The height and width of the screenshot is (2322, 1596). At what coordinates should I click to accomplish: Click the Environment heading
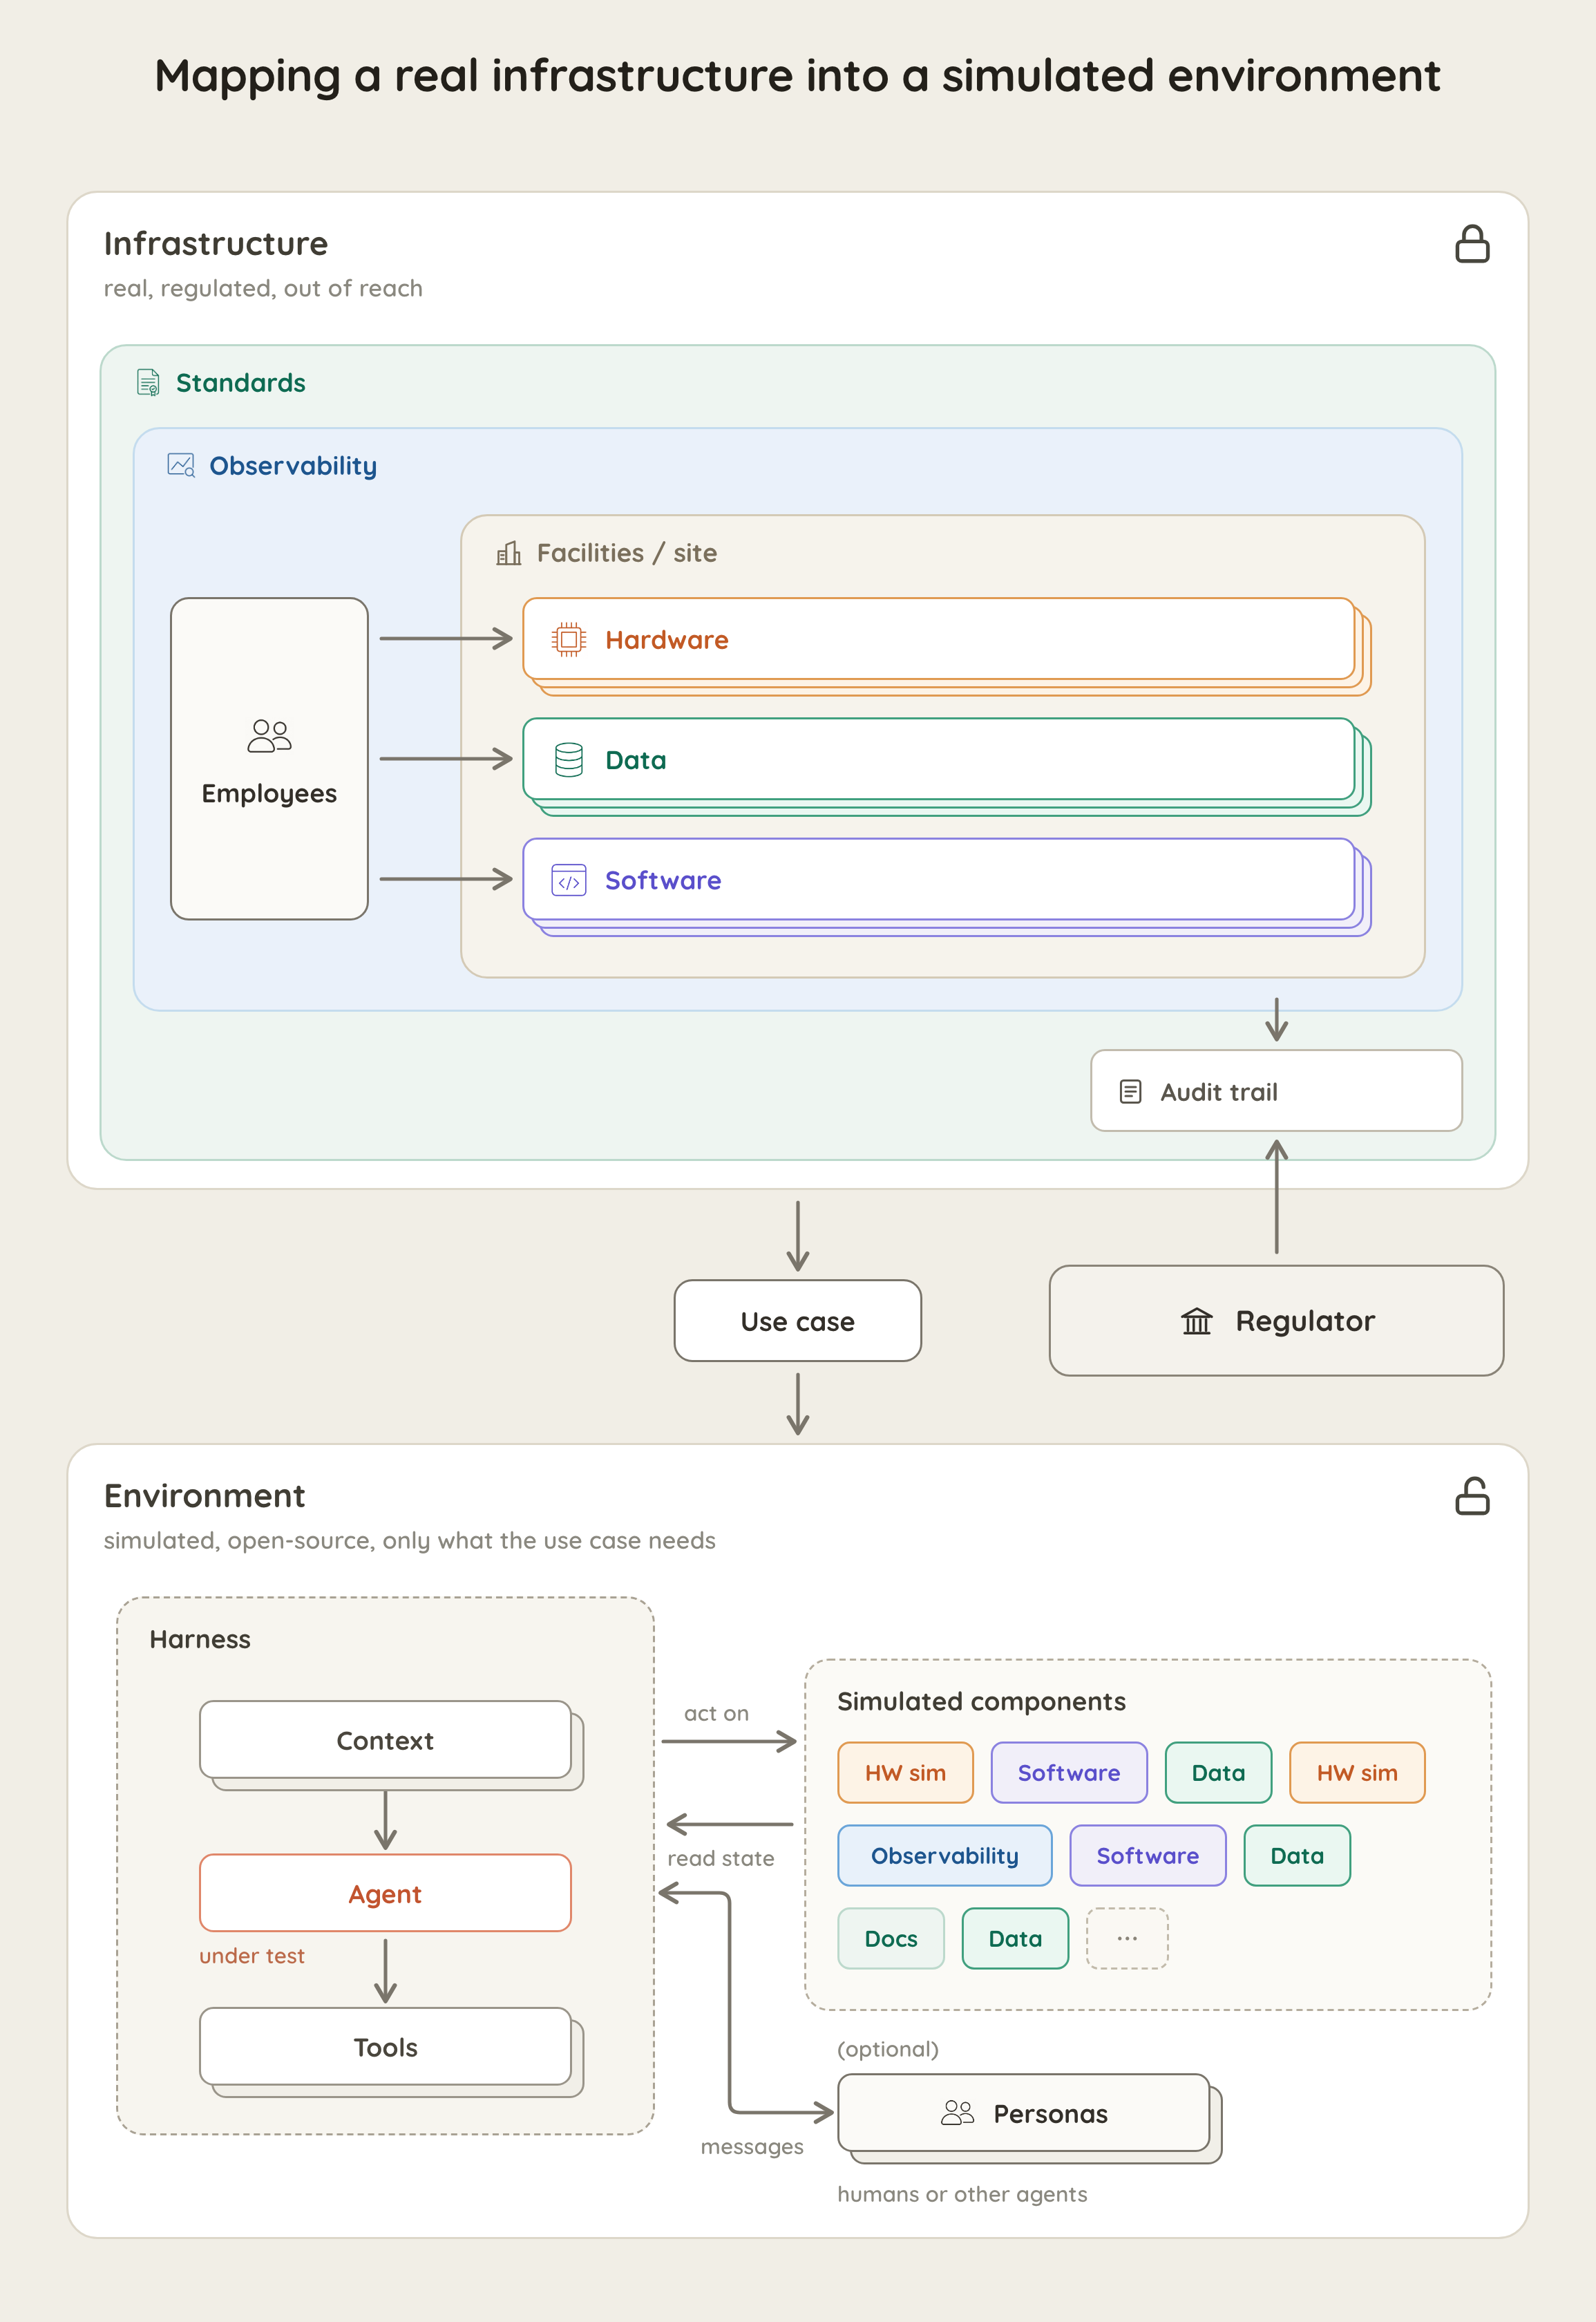click(205, 1496)
